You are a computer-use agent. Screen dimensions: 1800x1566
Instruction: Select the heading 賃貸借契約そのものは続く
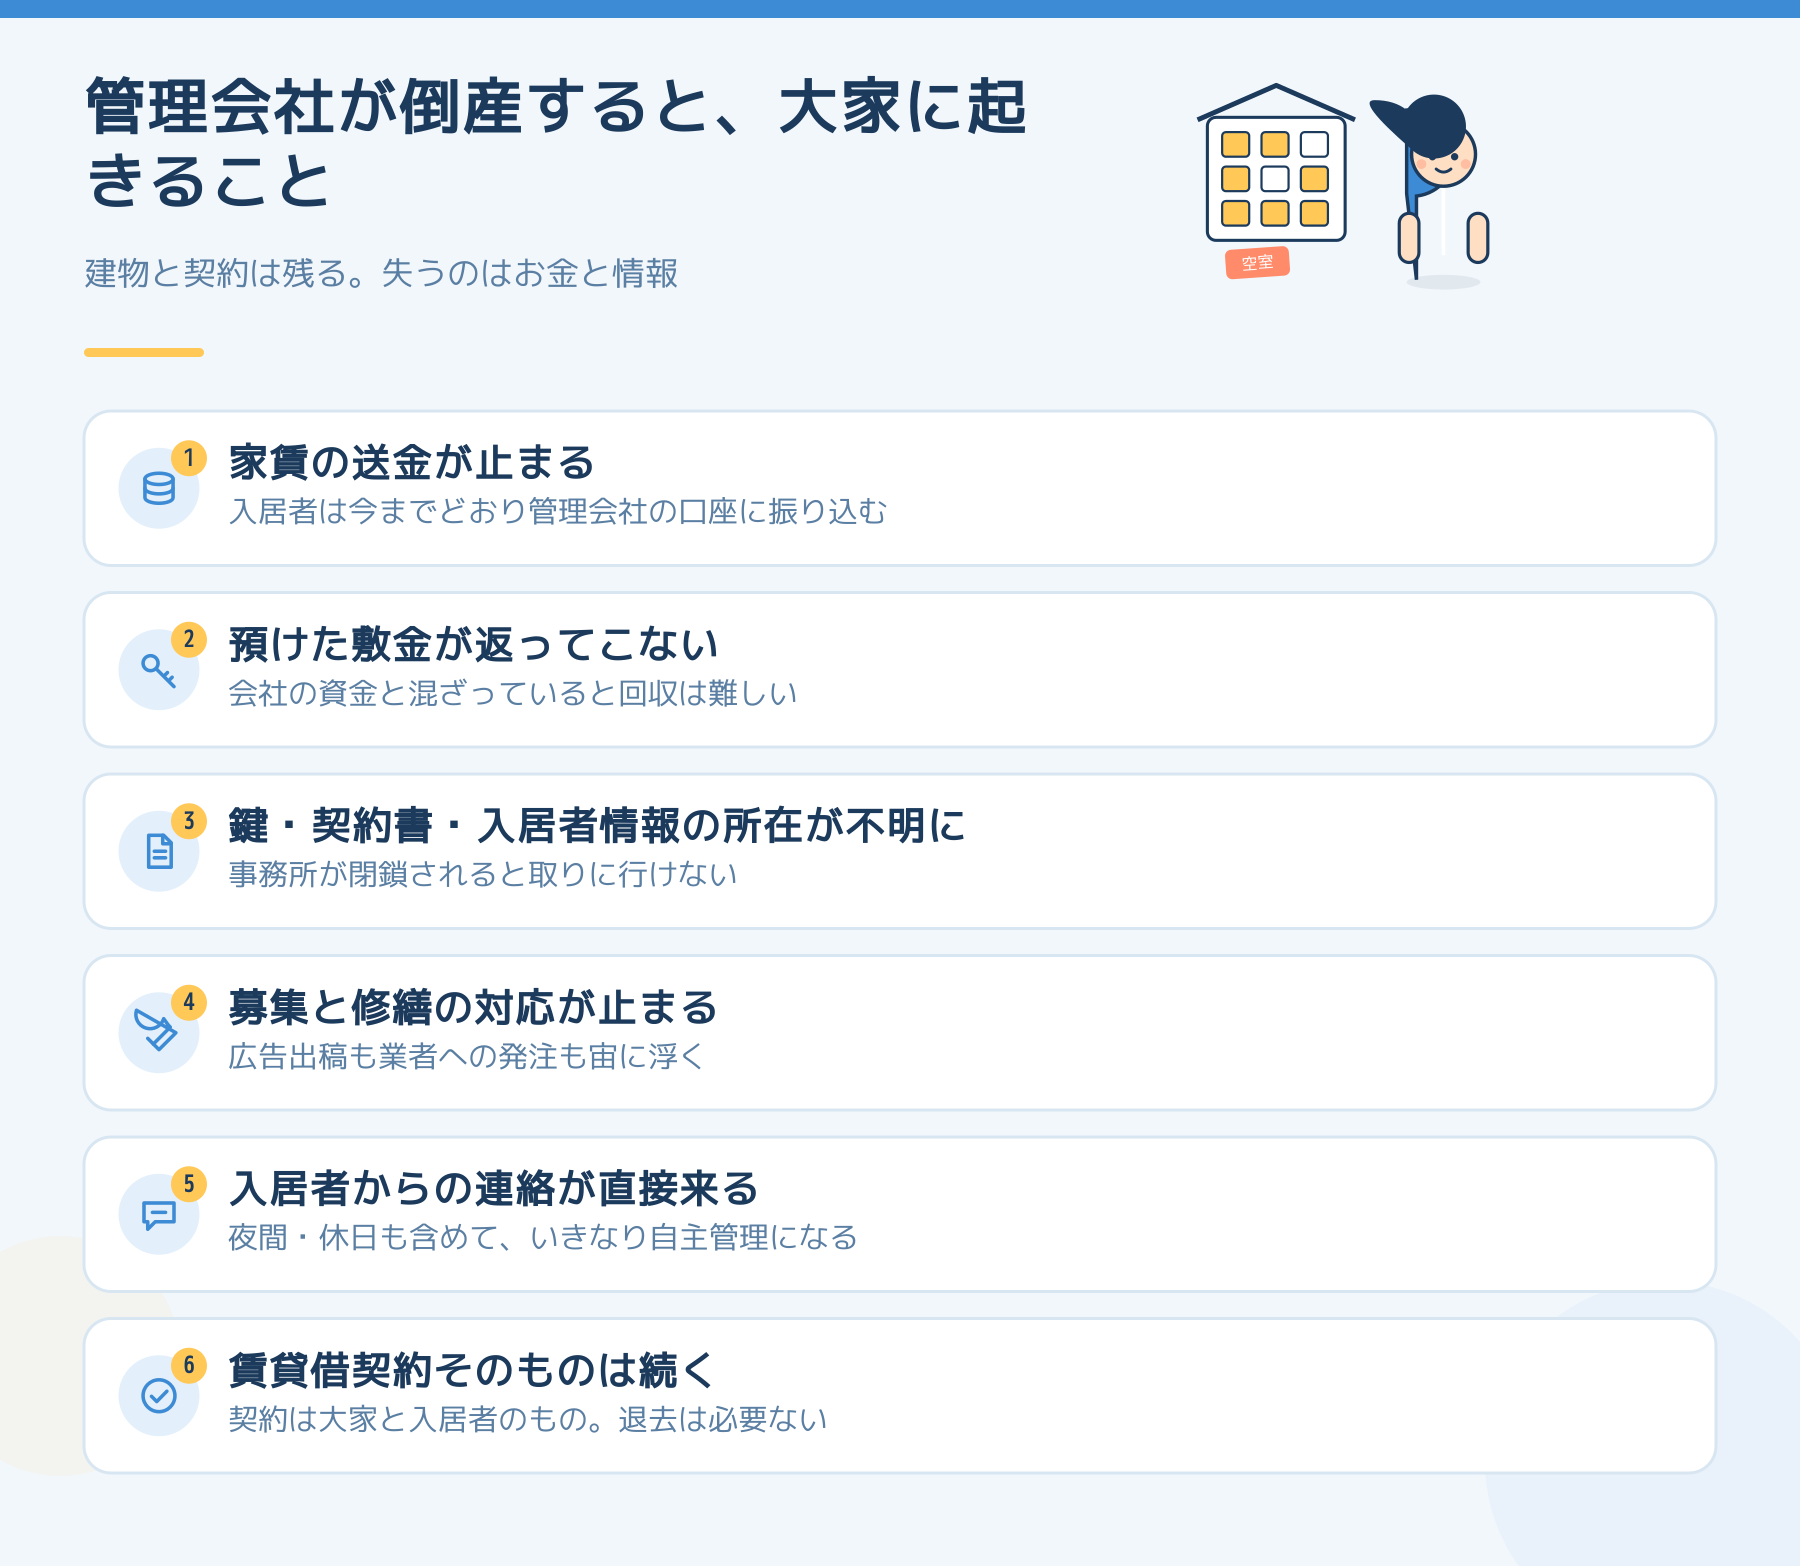[x=471, y=1371]
